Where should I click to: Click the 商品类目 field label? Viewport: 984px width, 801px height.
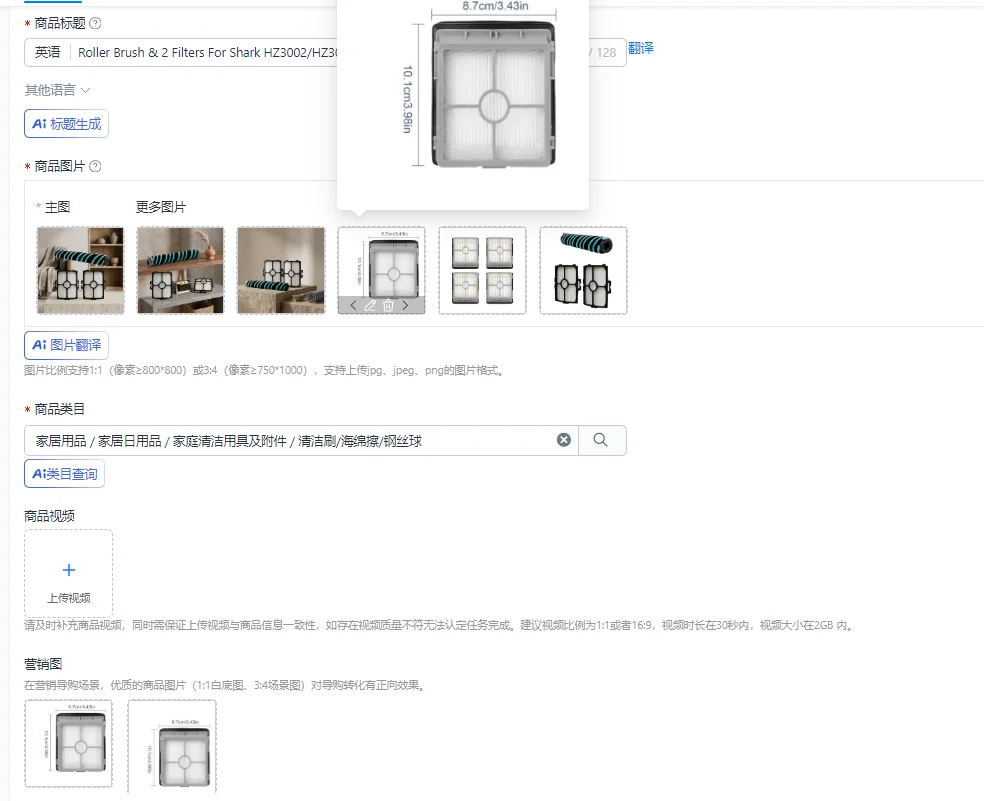[60, 409]
